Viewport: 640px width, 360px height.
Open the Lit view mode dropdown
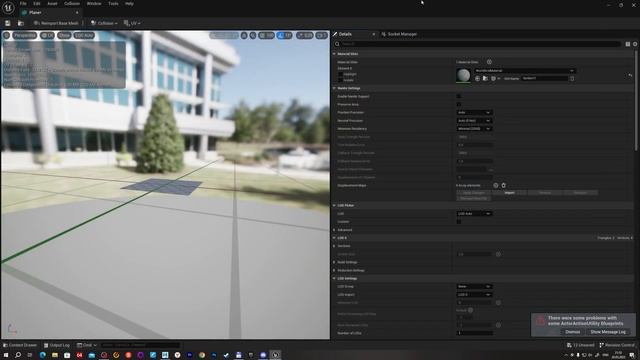(47, 36)
